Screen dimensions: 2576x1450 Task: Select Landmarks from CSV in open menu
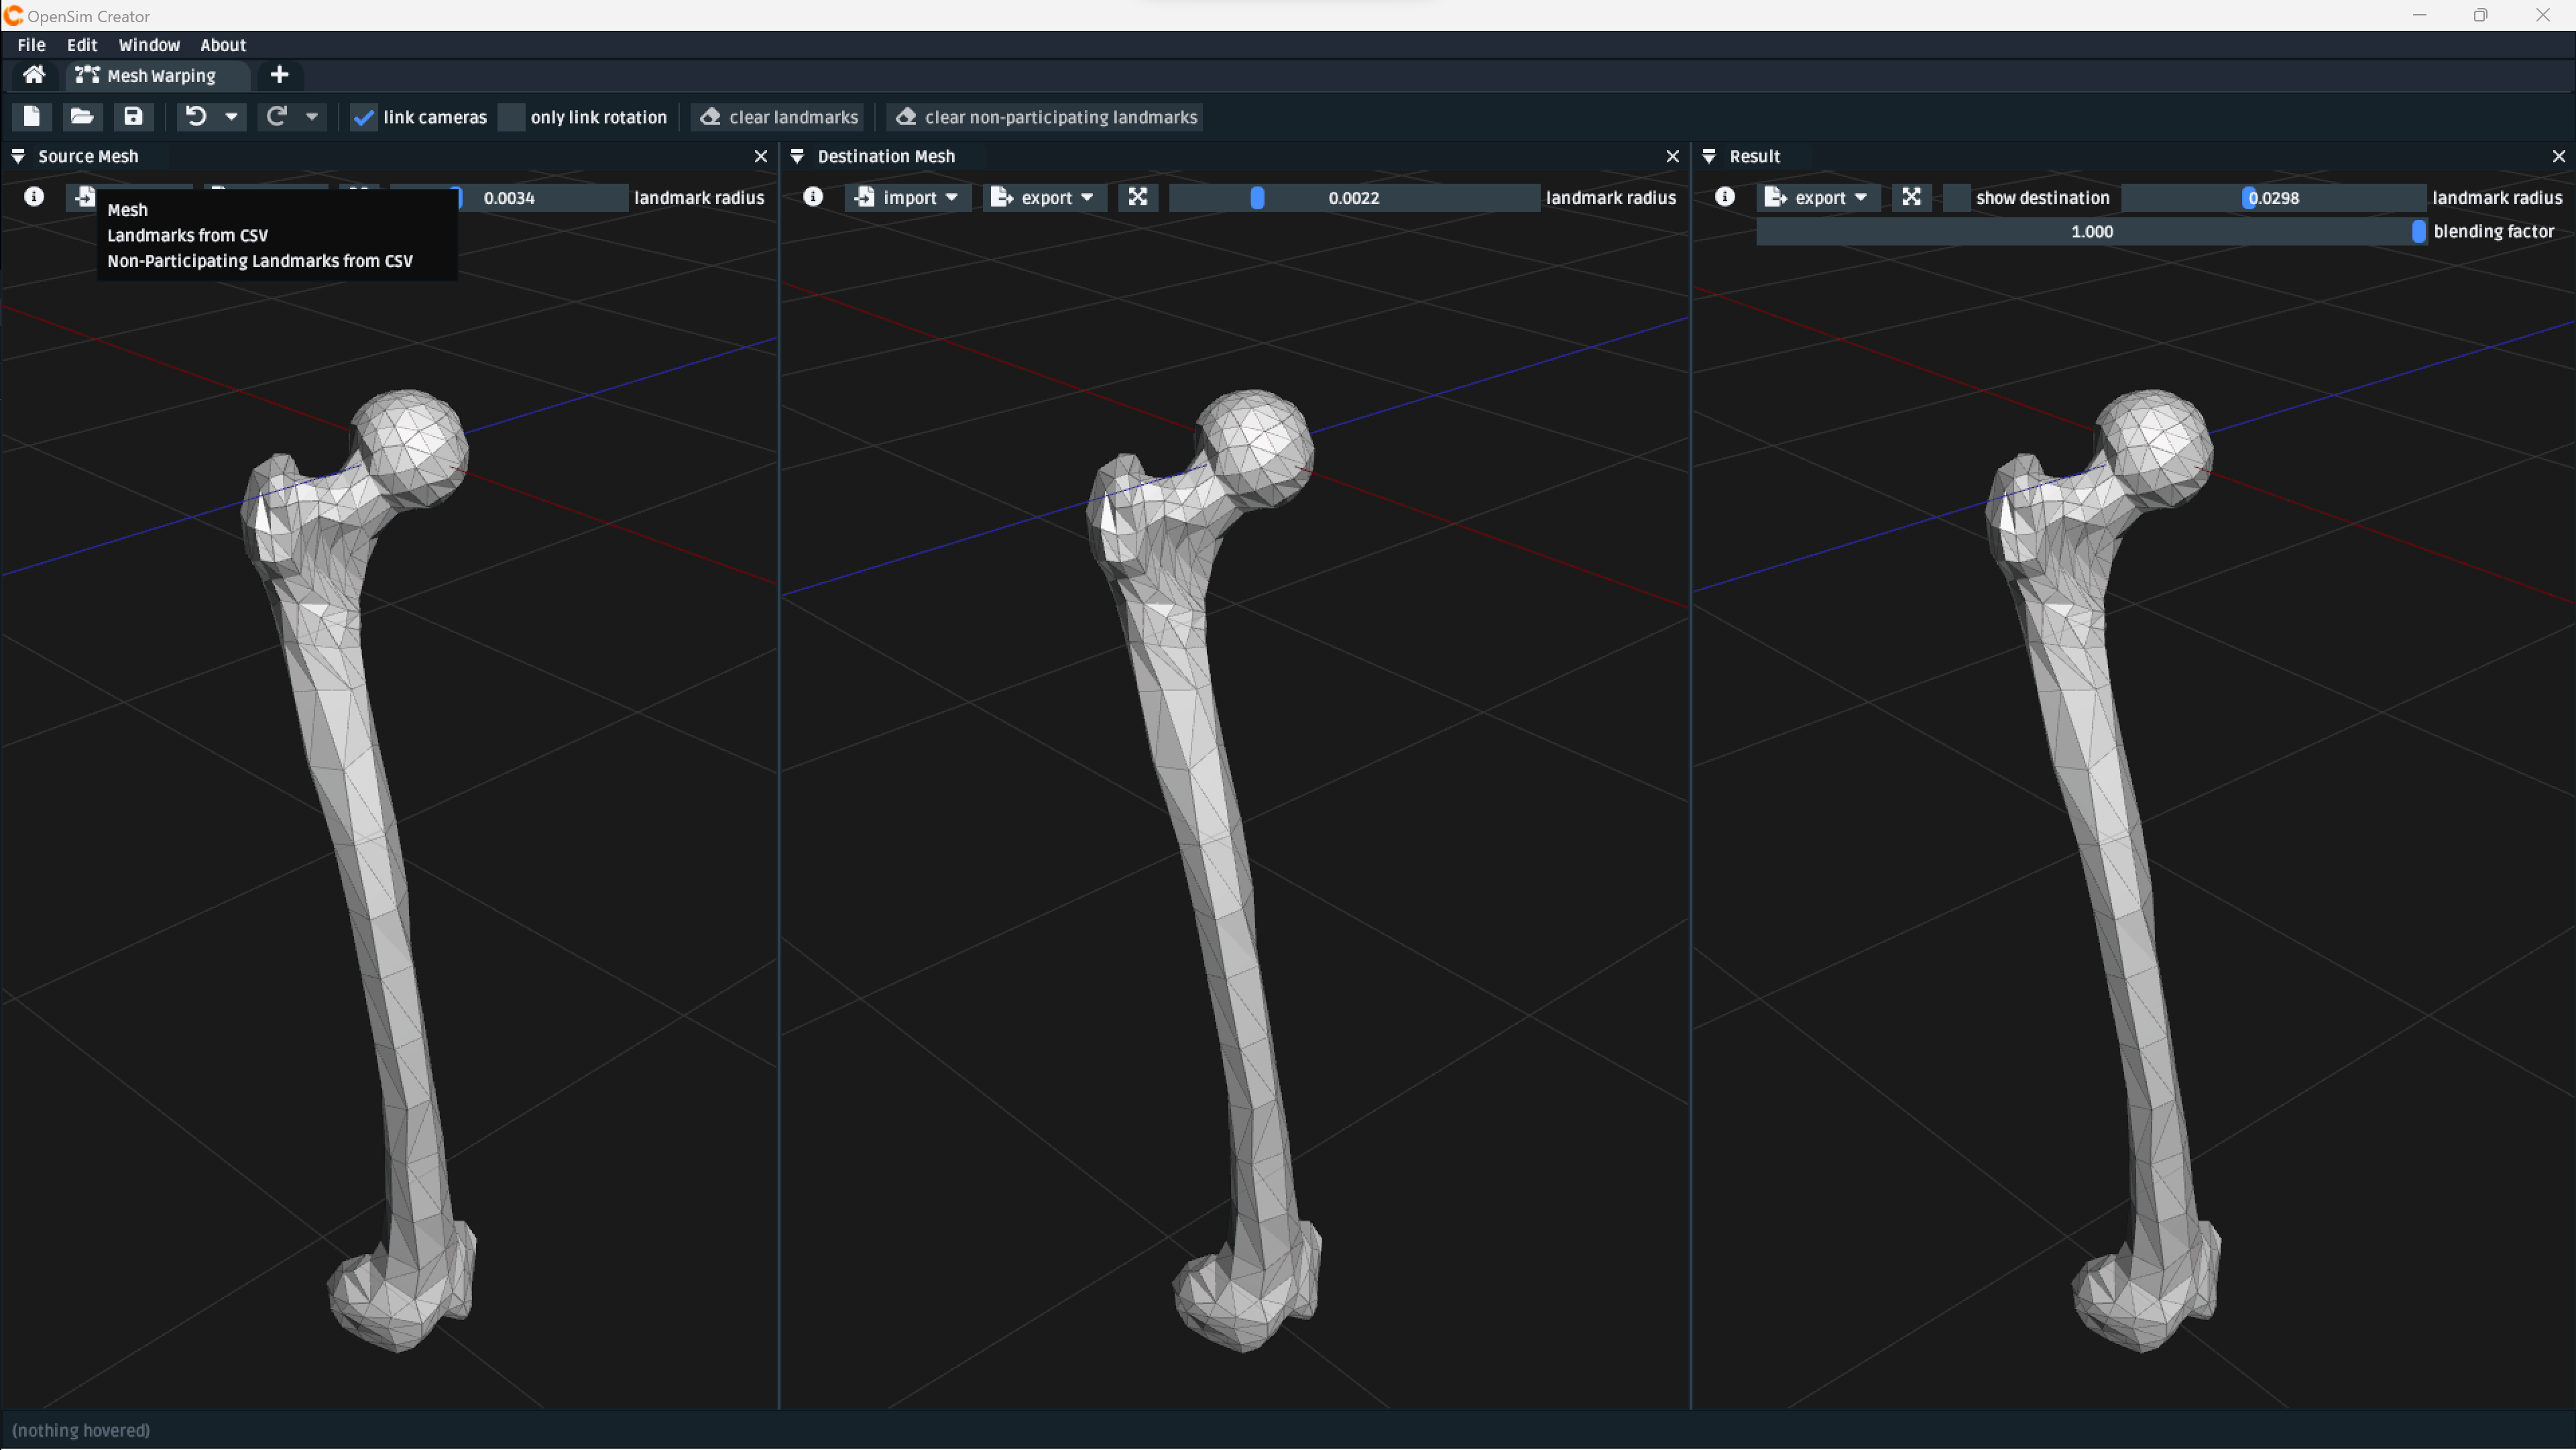pyautogui.click(x=188, y=235)
